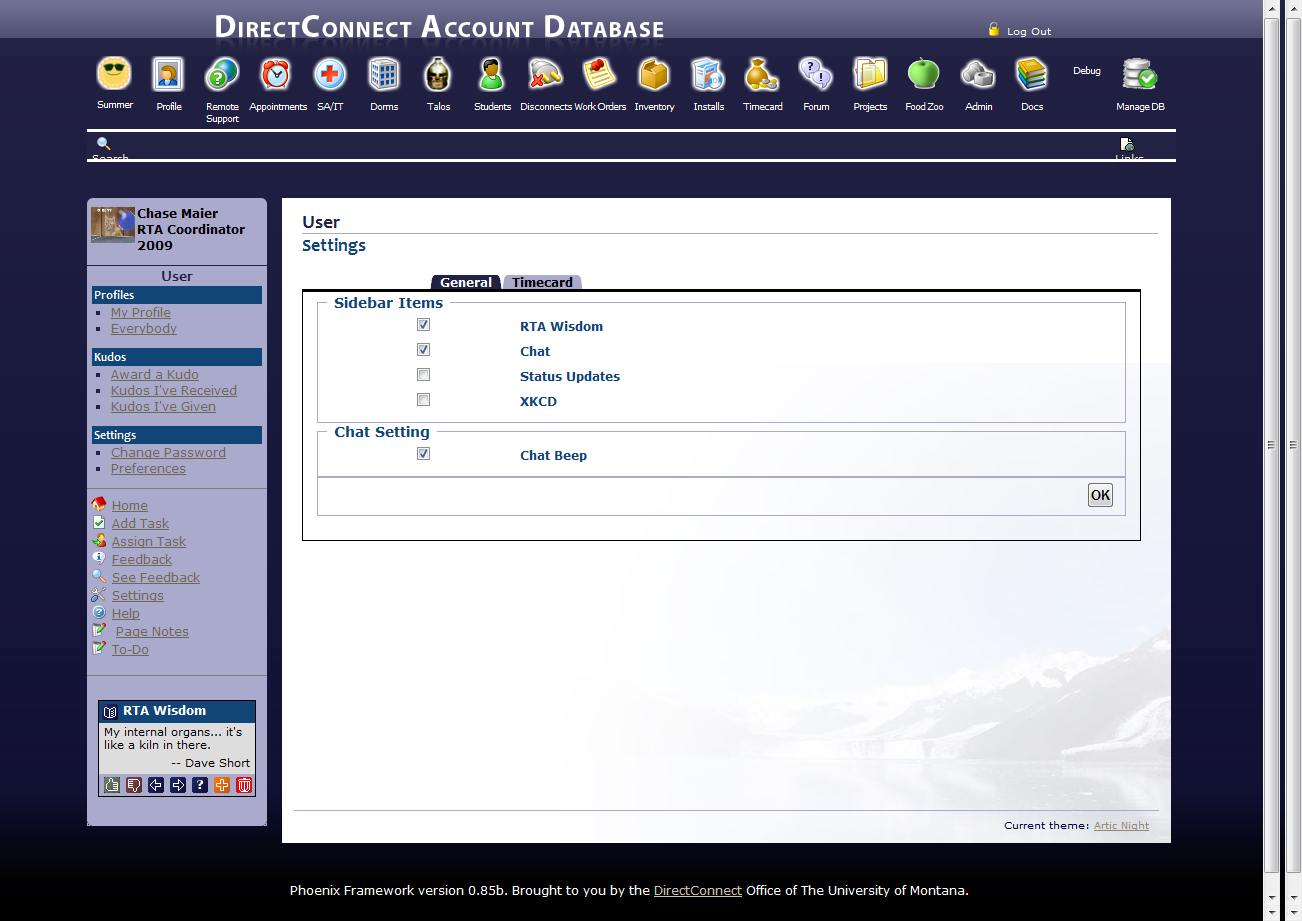Click Debug in the top toolbar
Image resolution: width=1302 pixels, height=921 pixels.
pos(1087,71)
